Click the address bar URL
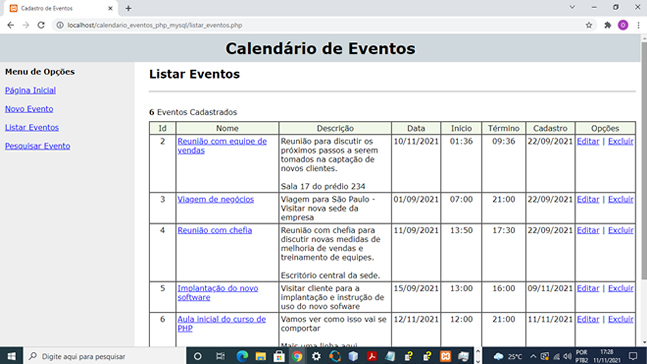This screenshot has height=364, width=647. [x=155, y=25]
